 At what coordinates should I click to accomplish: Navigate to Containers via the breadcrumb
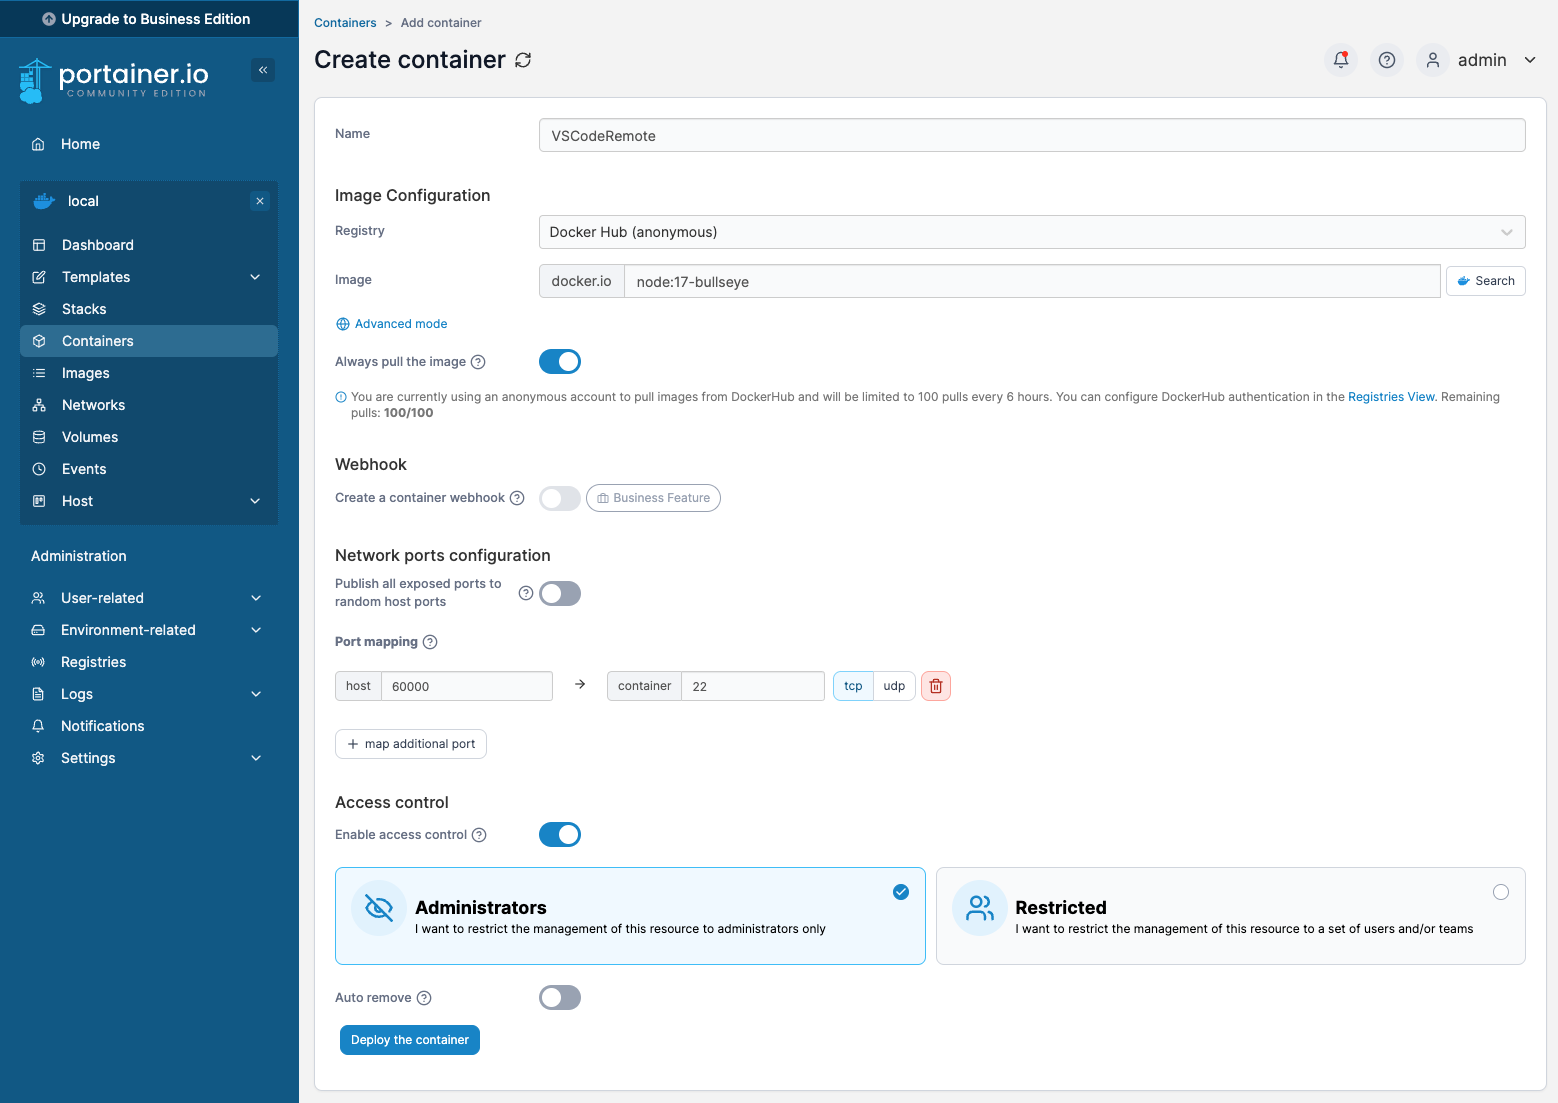pyautogui.click(x=345, y=22)
